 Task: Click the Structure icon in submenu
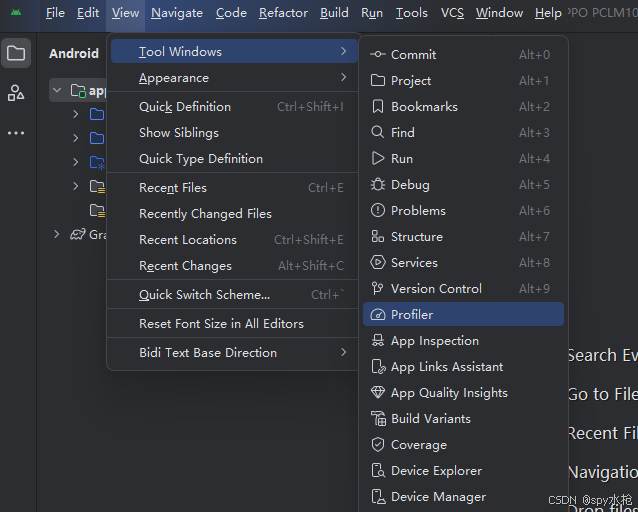(378, 236)
